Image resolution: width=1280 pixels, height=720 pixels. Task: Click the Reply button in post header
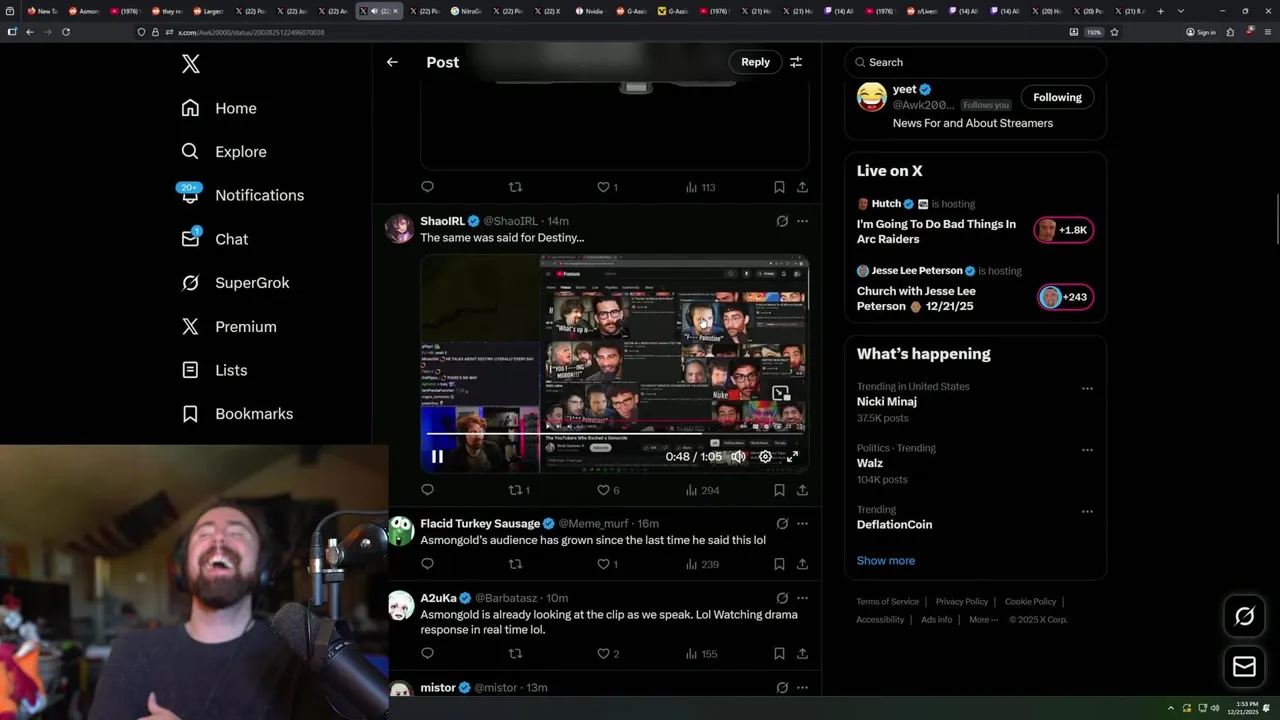click(x=755, y=62)
